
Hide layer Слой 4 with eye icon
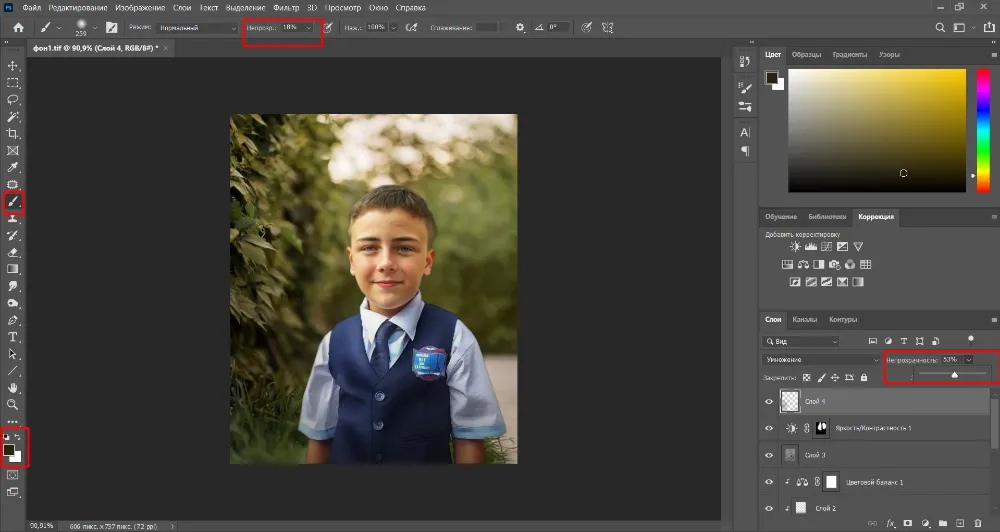769,401
